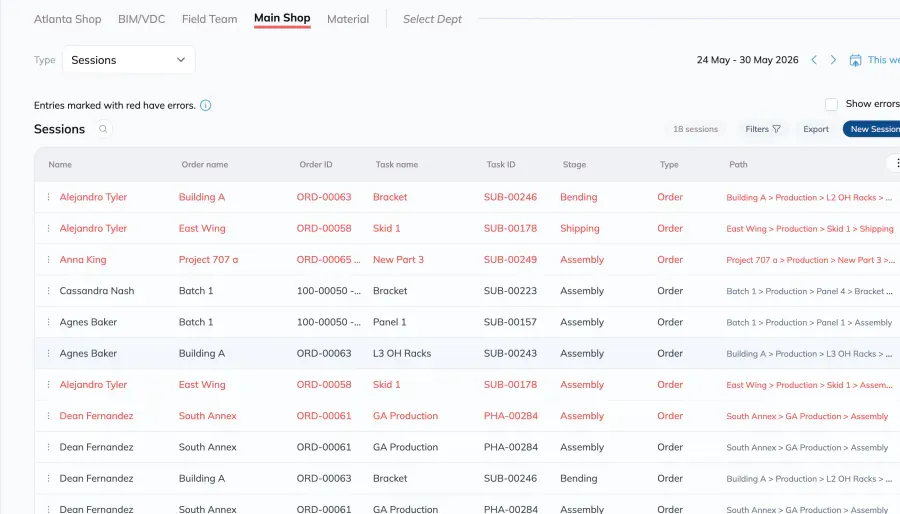The image size is (900, 514).
Task: Click the Name column header
Action: (x=60, y=165)
